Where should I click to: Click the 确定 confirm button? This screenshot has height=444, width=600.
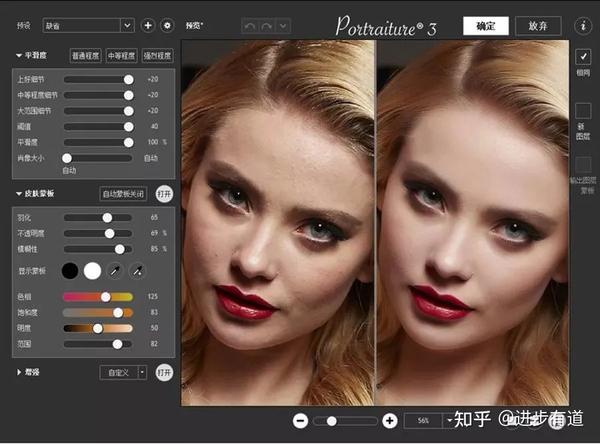pyautogui.click(x=486, y=26)
